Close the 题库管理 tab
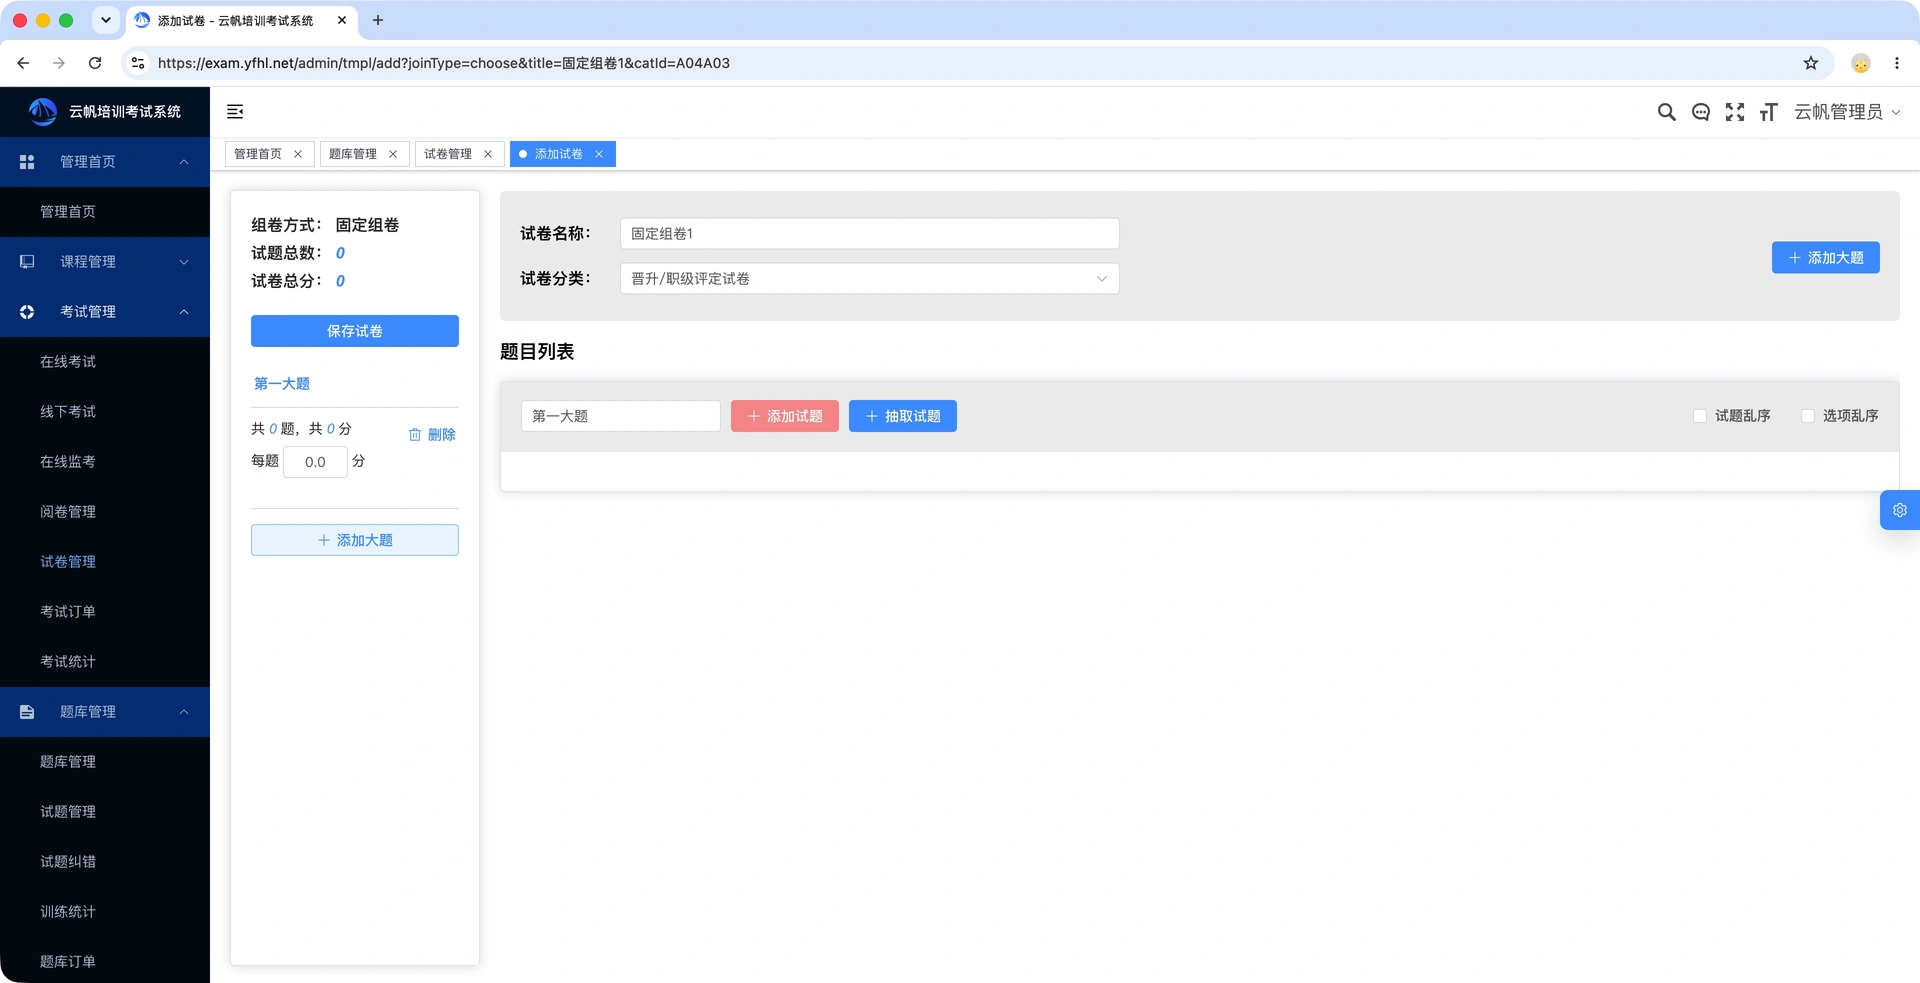Screen dimensions: 1920x983 (393, 154)
